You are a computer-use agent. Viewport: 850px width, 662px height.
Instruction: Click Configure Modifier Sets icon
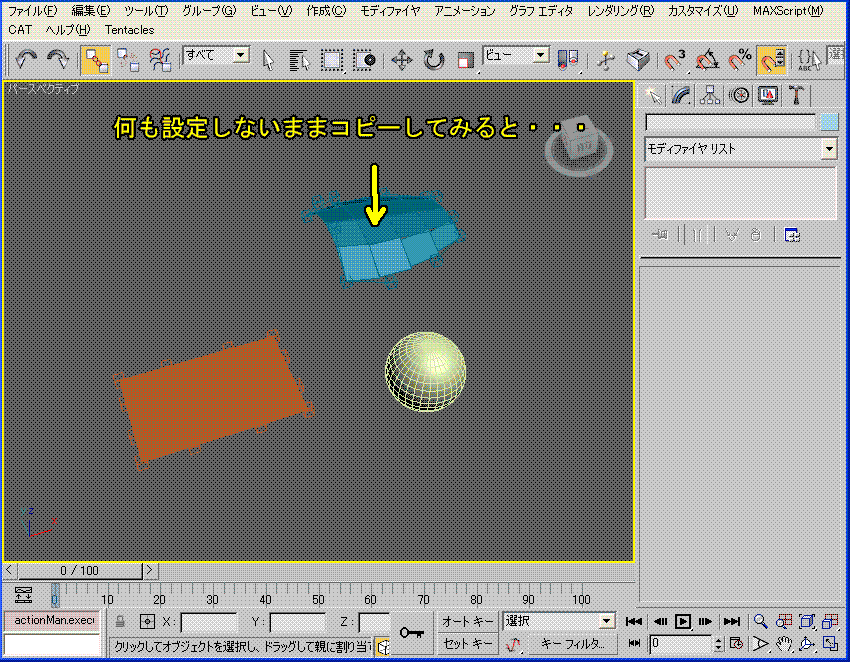coord(792,235)
